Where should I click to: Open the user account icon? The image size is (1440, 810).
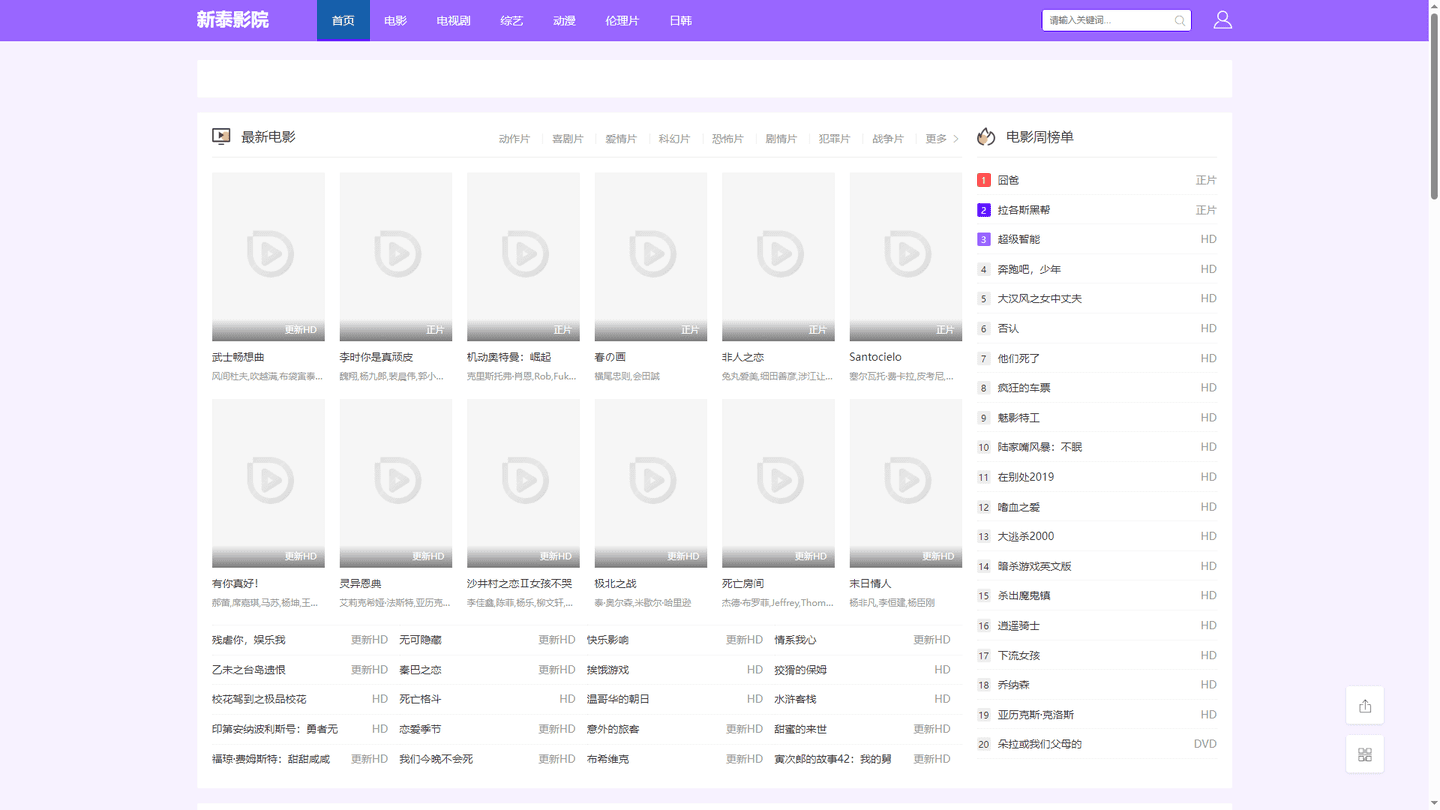1222,20
